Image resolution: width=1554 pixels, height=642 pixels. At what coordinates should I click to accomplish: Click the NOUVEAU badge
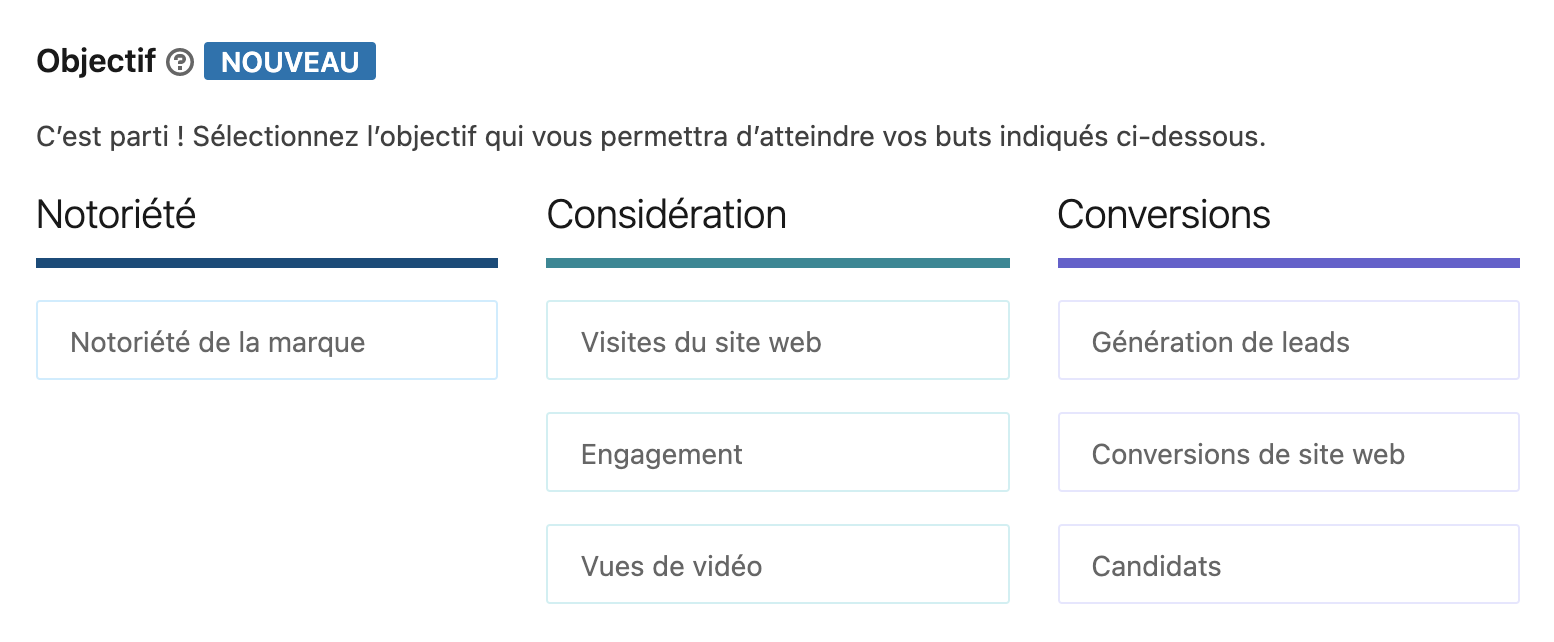pos(290,61)
